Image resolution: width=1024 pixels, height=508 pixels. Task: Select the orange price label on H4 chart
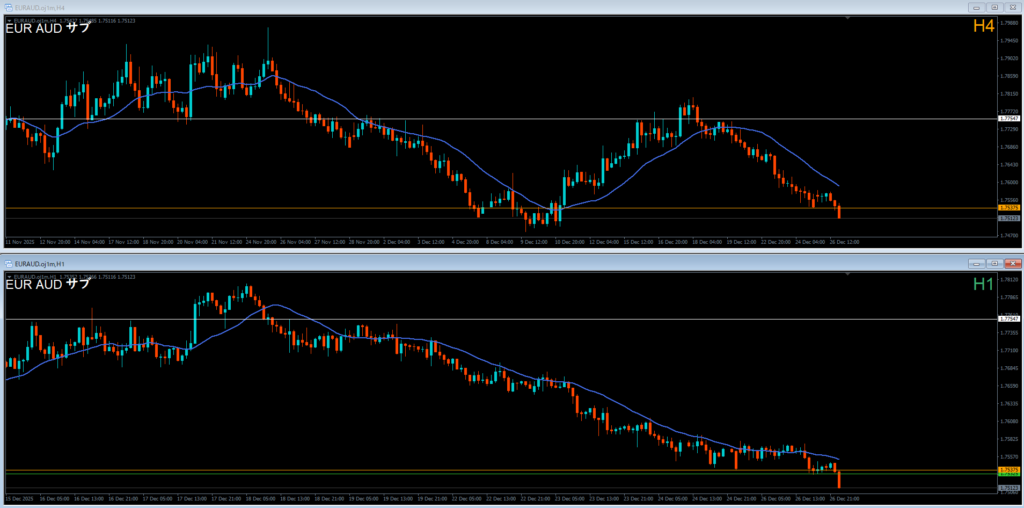[x=1008, y=208]
